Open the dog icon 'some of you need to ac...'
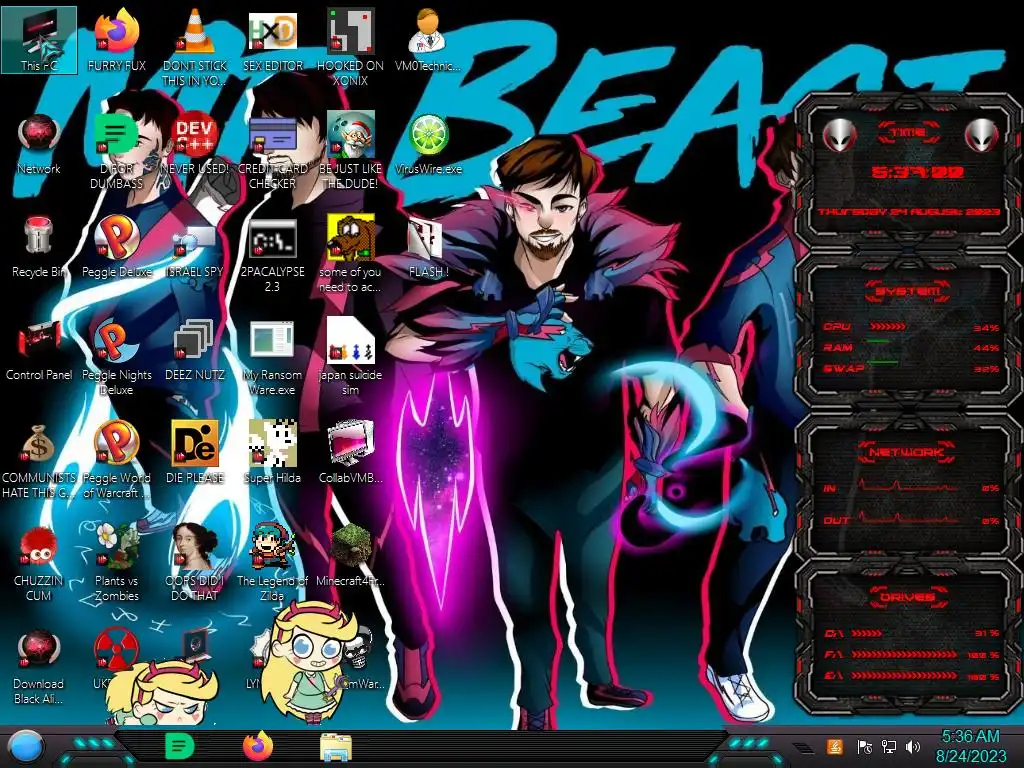The image size is (1024, 768). coord(350,253)
